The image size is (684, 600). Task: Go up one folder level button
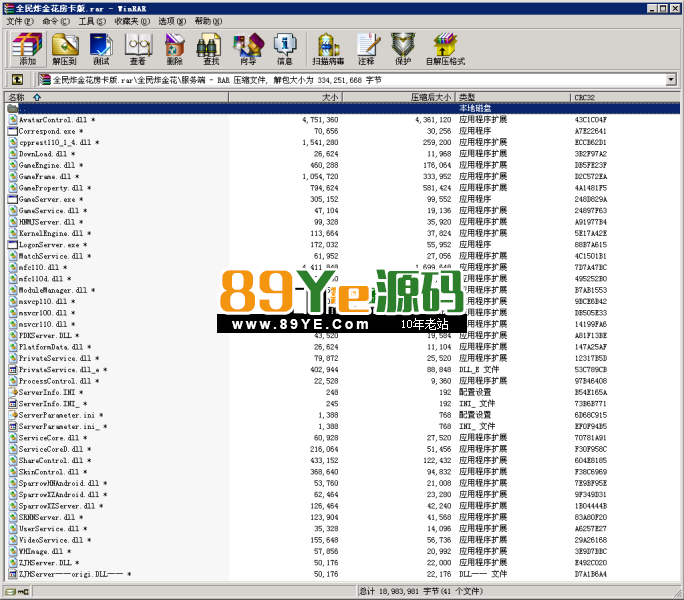click(x=17, y=79)
